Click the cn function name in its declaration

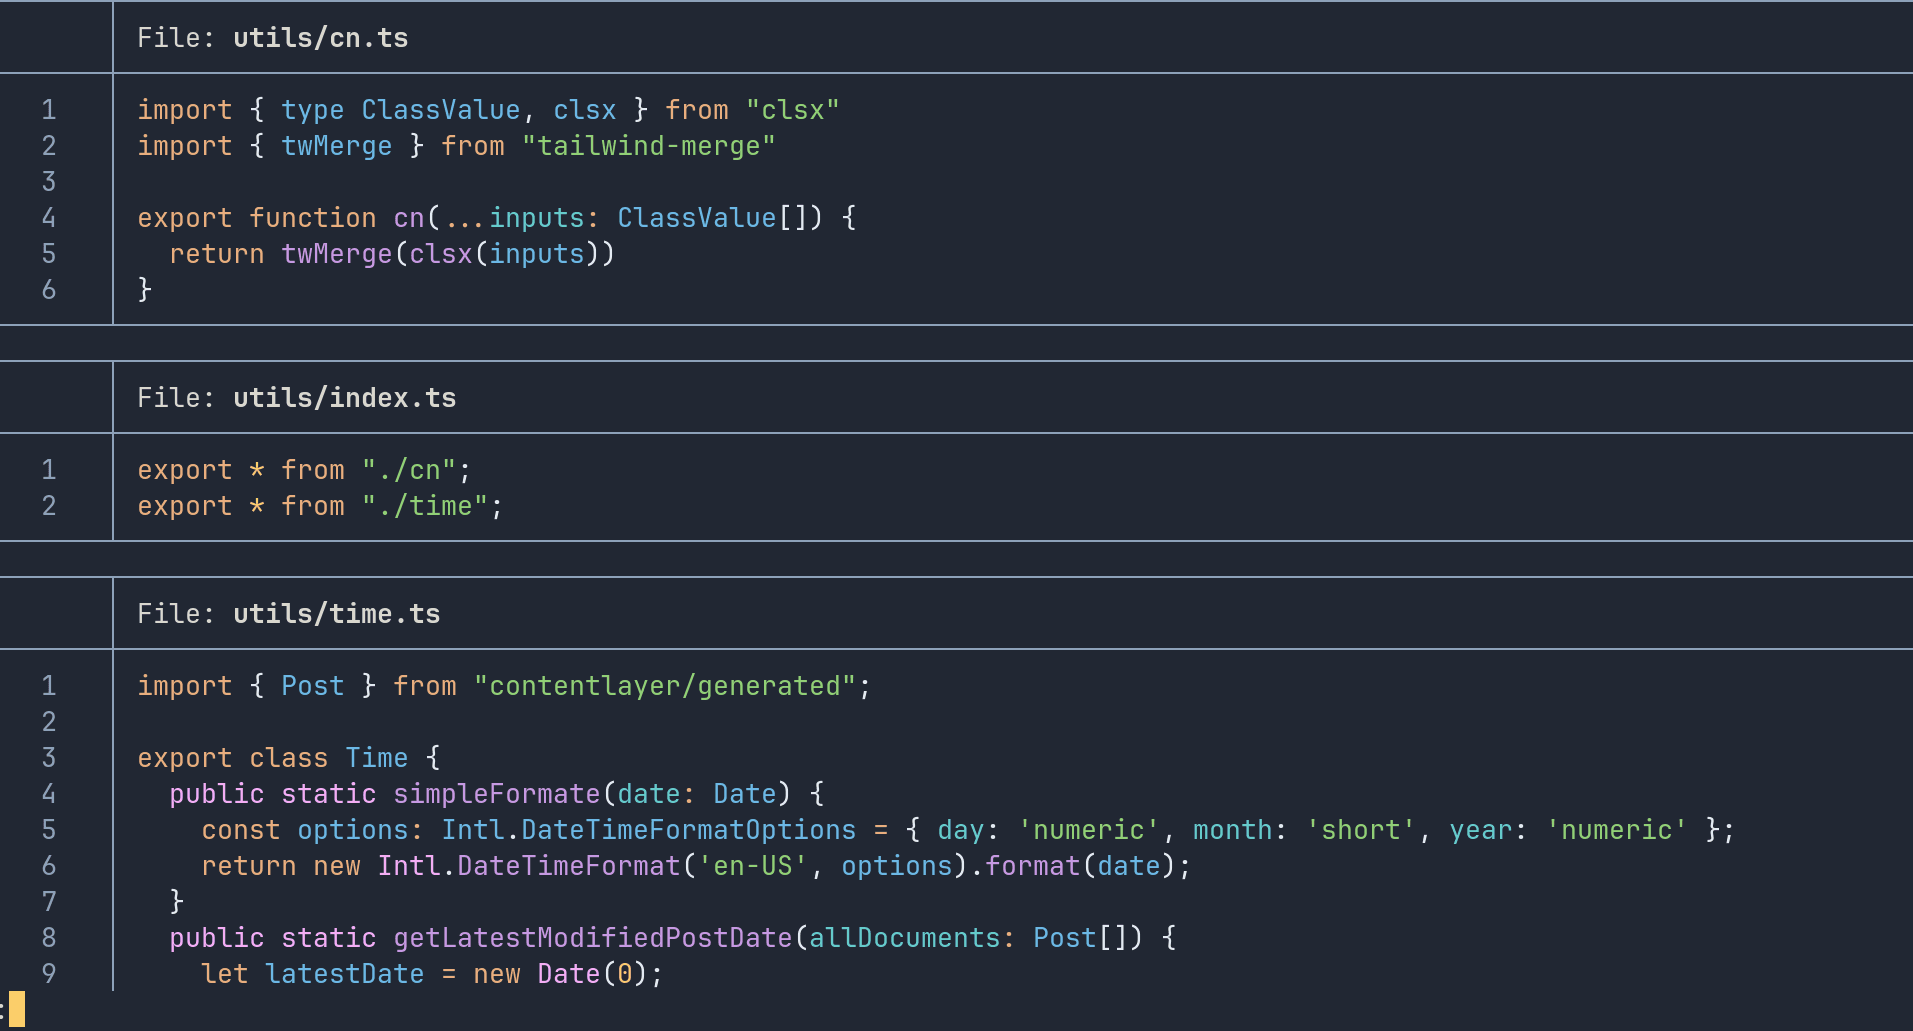click(408, 218)
